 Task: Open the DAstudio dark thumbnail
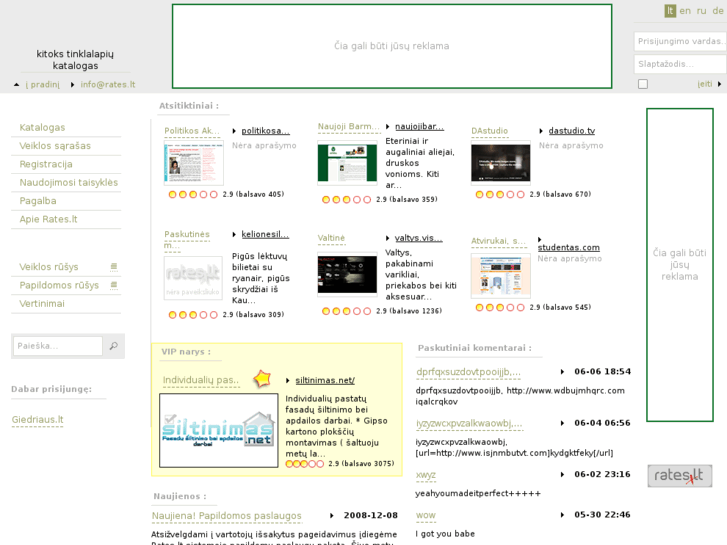click(x=501, y=163)
